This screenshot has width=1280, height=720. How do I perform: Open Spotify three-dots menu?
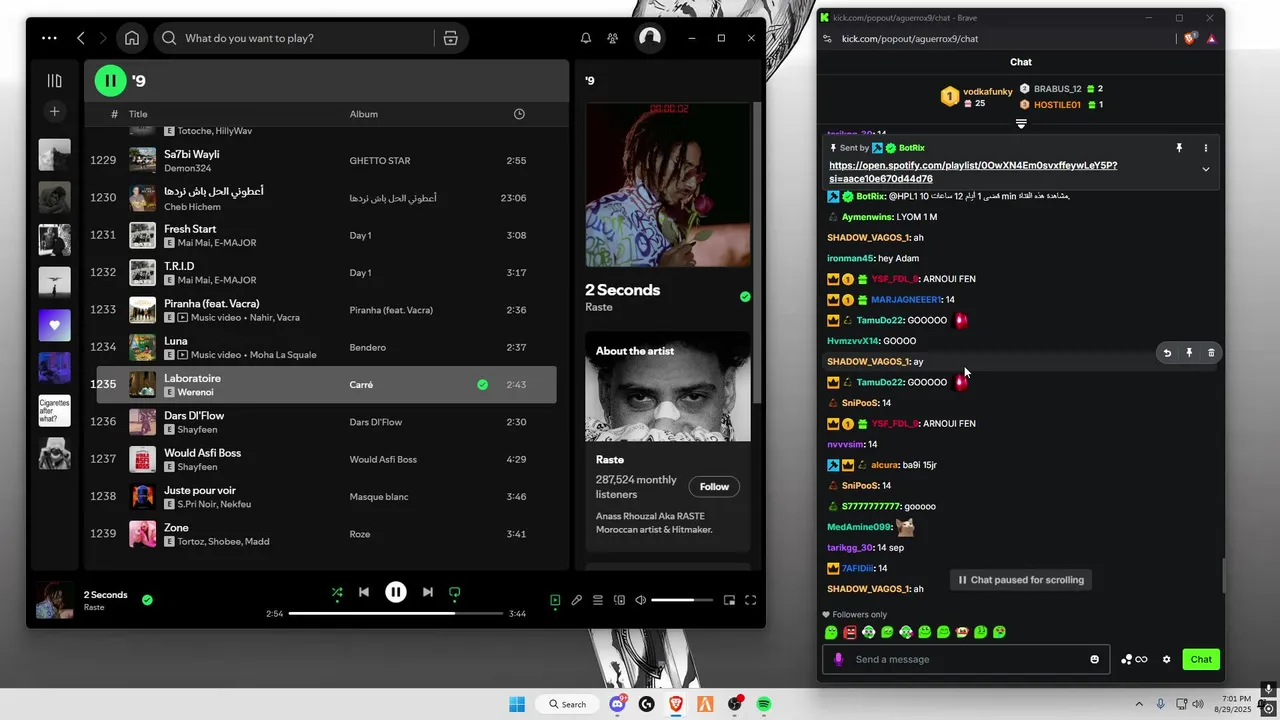(49, 38)
